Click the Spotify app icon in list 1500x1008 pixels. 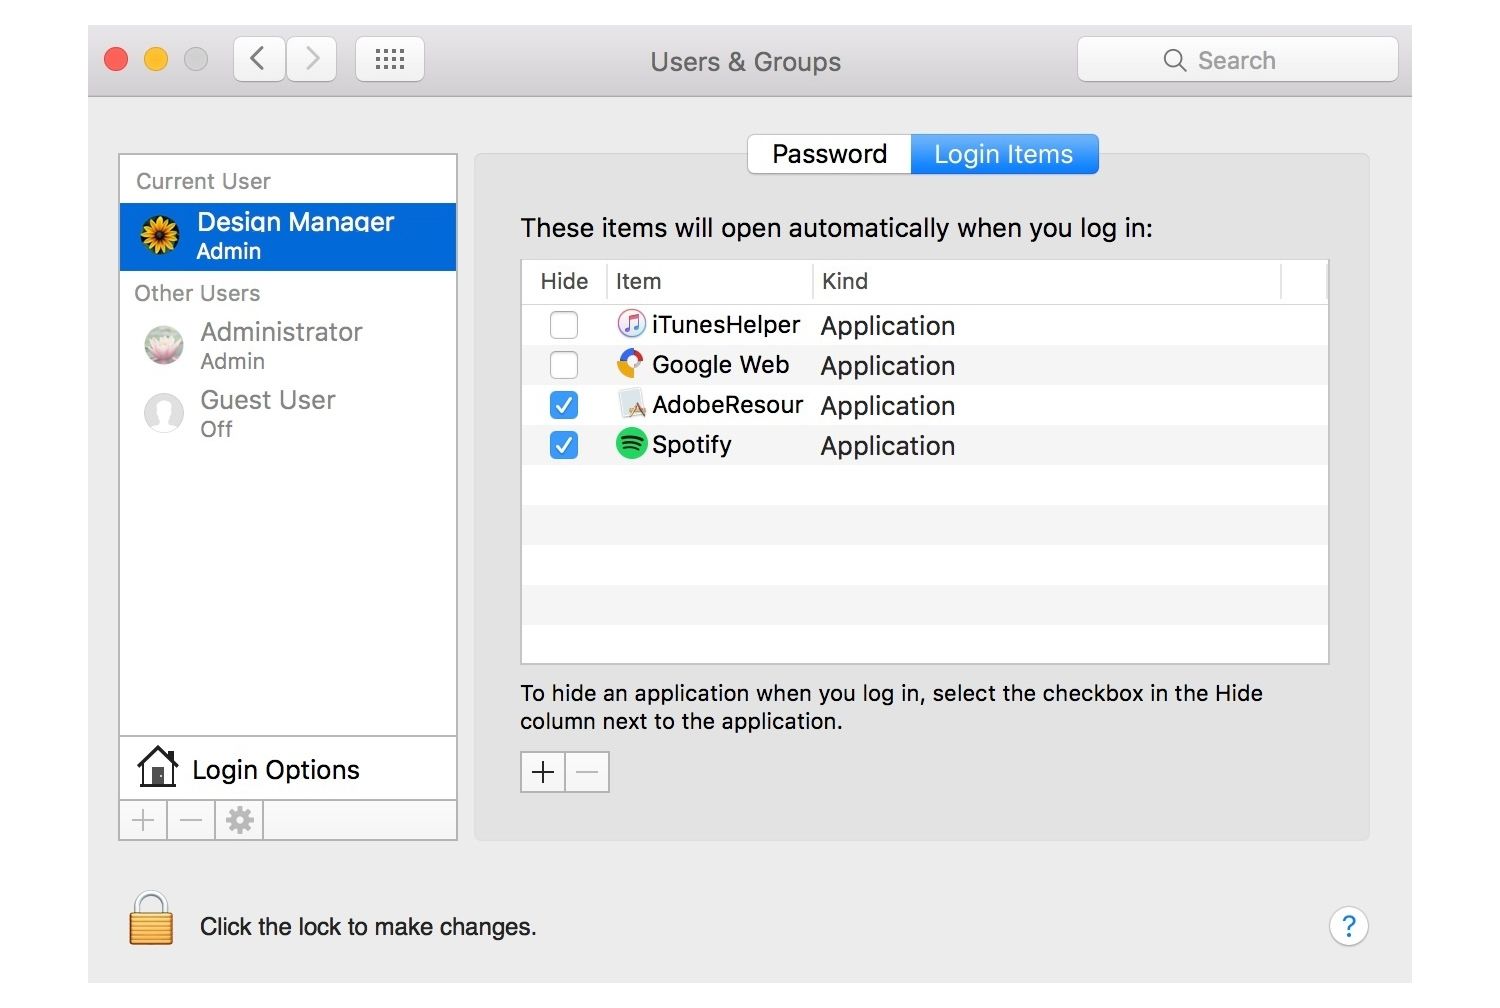click(x=631, y=444)
